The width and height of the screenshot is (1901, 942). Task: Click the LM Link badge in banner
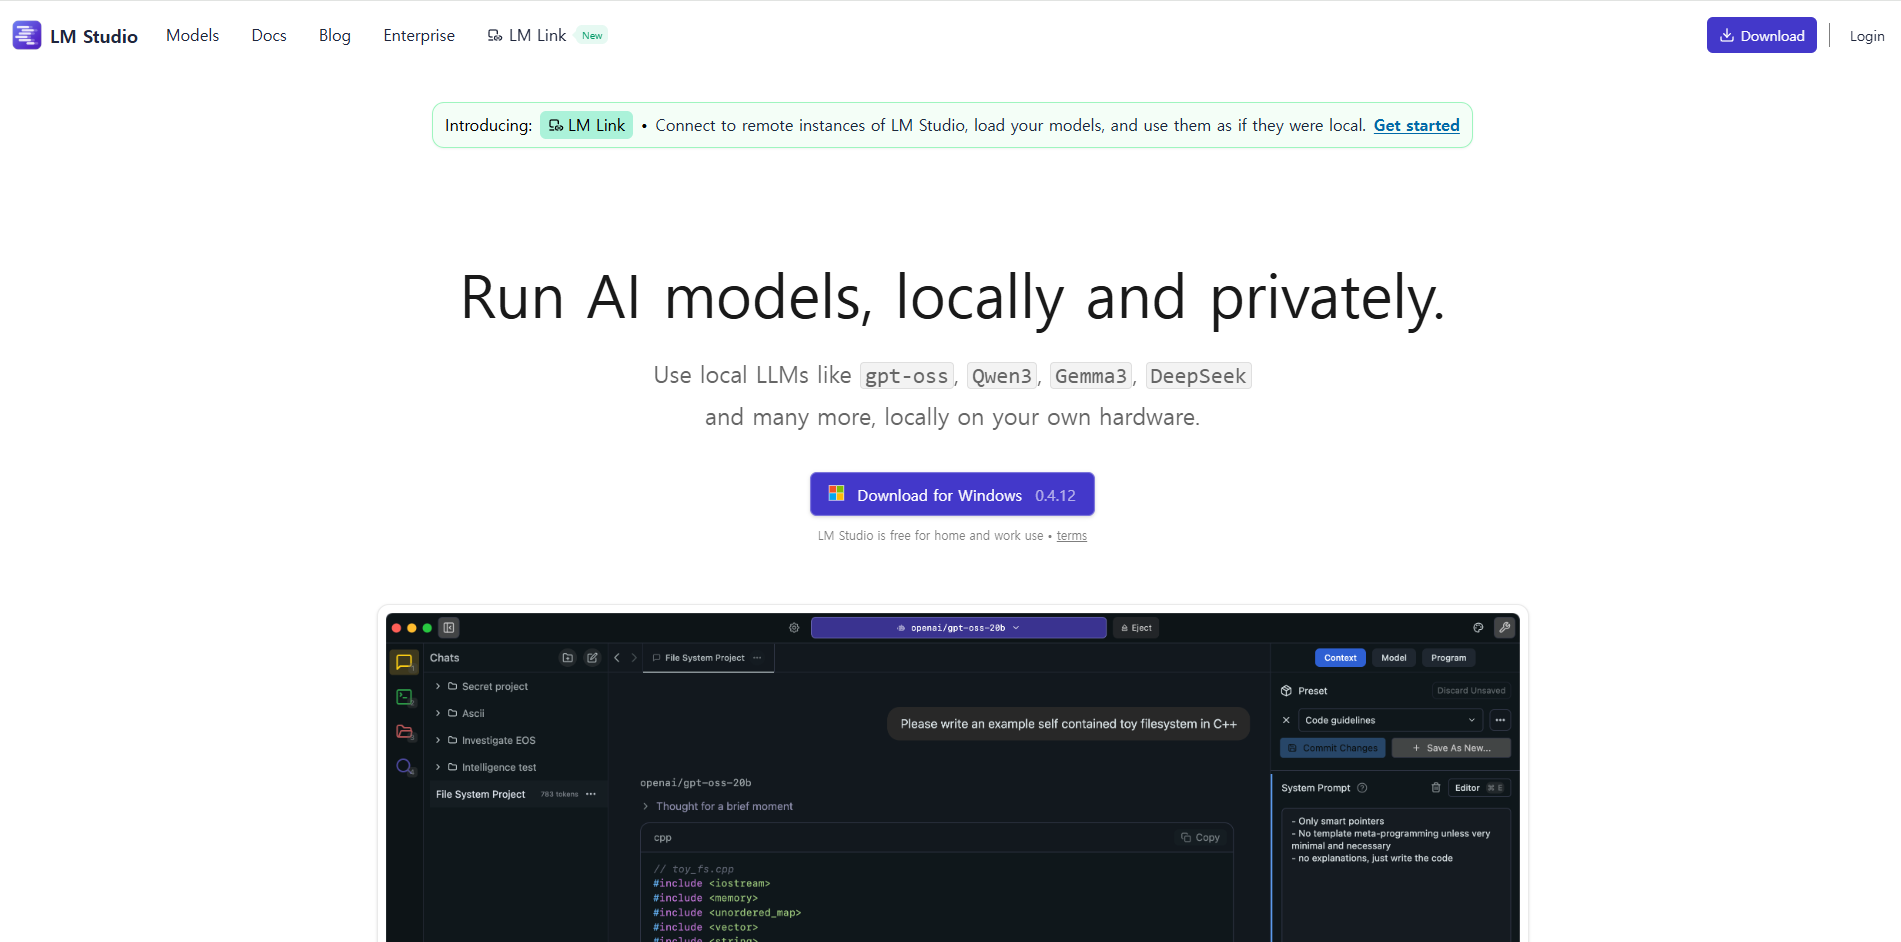(x=586, y=125)
